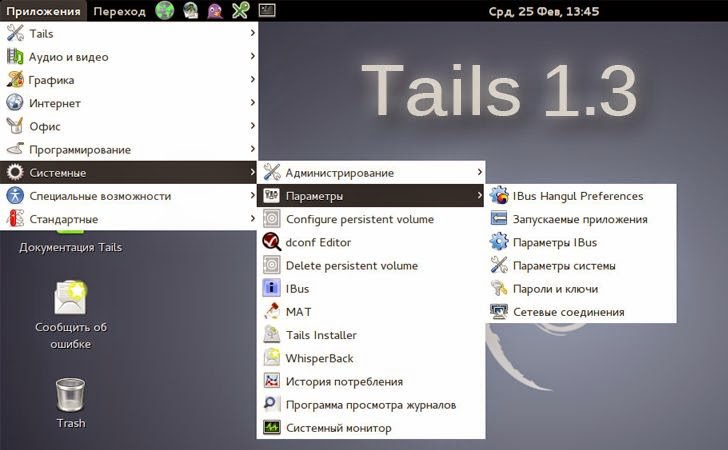Click the Configure persistent volume safe icon
This screenshot has width=728, height=450.
click(x=272, y=219)
